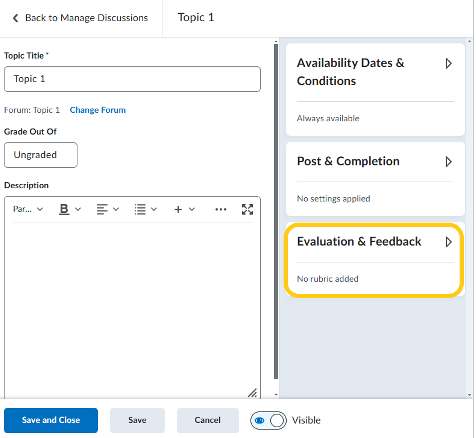Click the insert stuff plus icon
The width and height of the screenshot is (476, 438).
point(178,209)
